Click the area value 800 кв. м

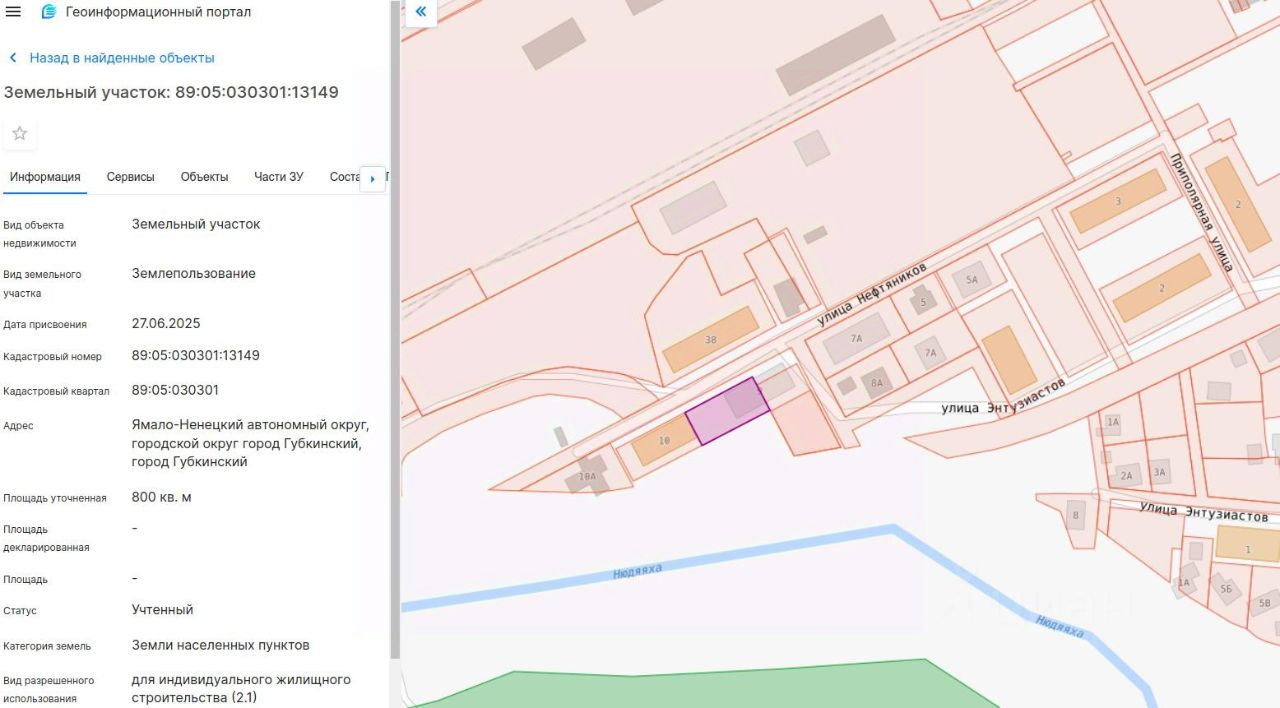[x=162, y=497]
